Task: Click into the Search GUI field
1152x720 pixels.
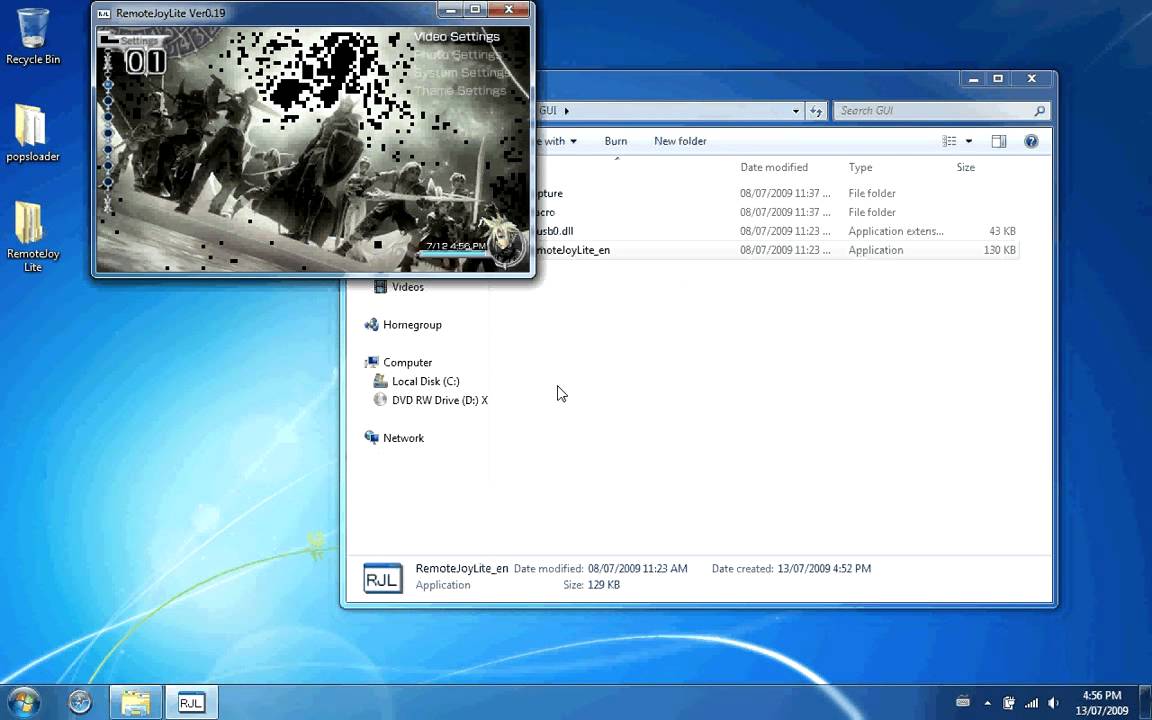Action: (940, 111)
